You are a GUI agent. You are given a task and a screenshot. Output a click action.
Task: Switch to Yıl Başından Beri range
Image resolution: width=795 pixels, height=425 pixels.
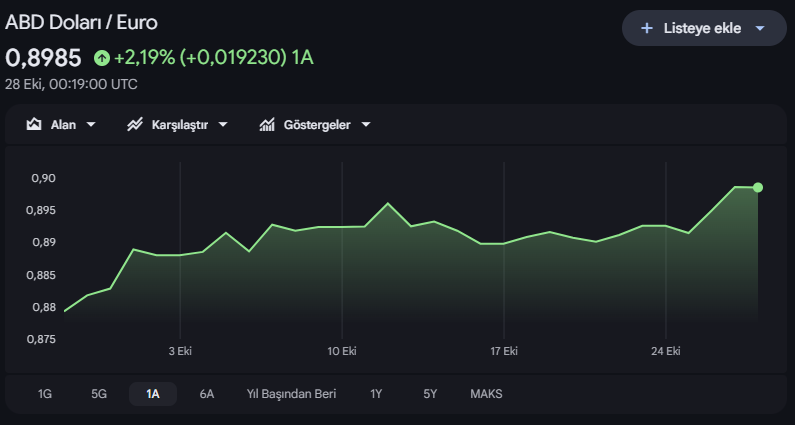click(292, 394)
